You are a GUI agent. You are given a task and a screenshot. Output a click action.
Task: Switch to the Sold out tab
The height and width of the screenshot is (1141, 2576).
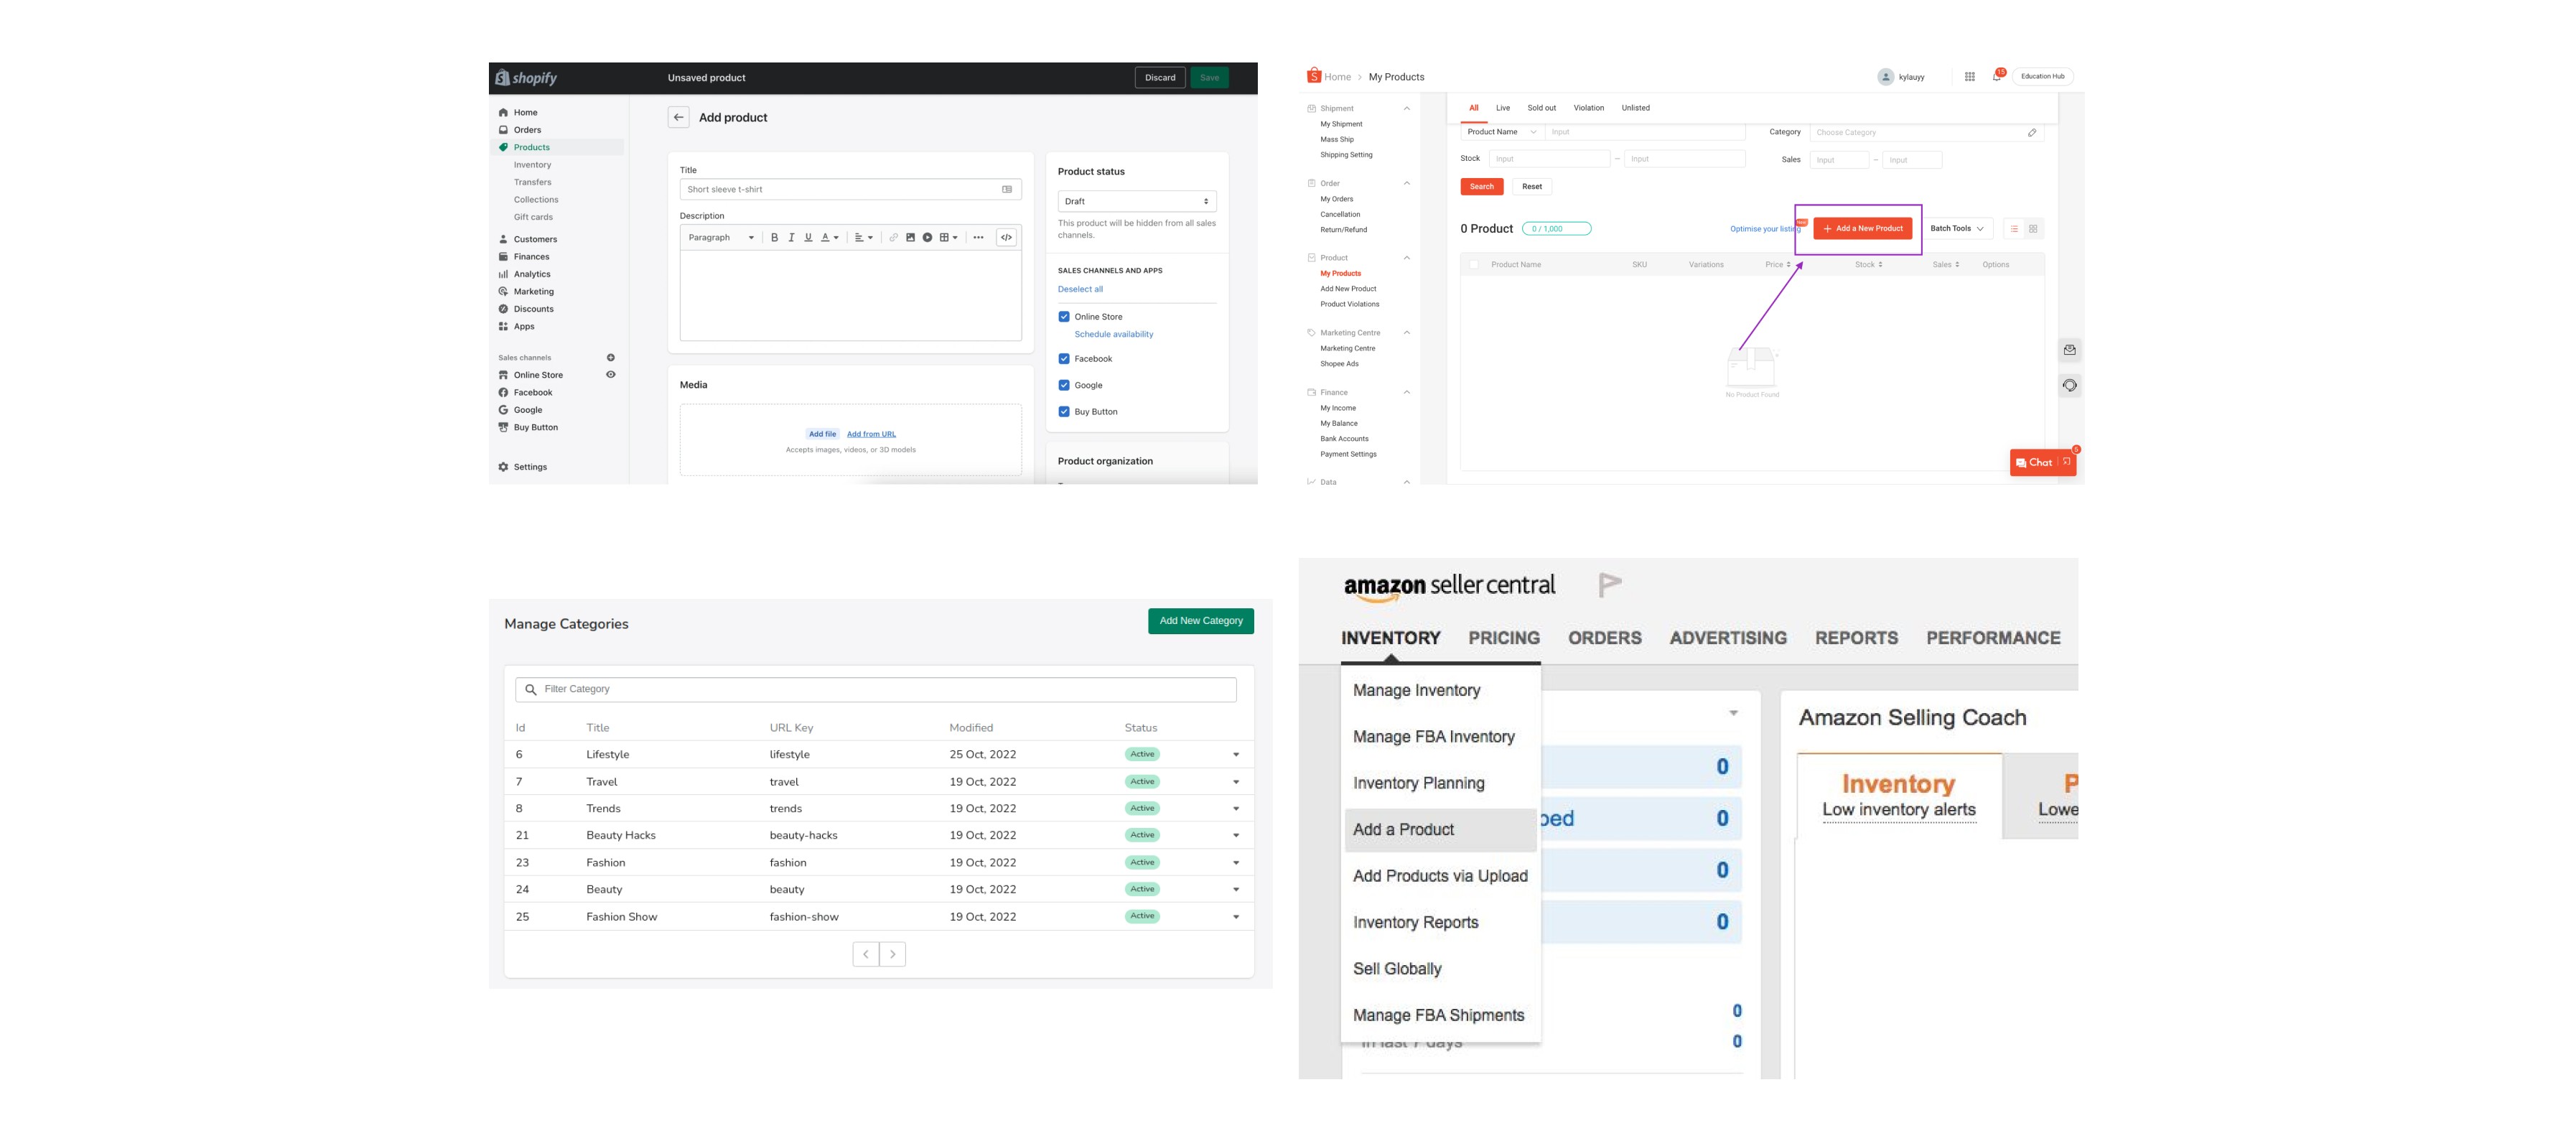click(x=1541, y=108)
